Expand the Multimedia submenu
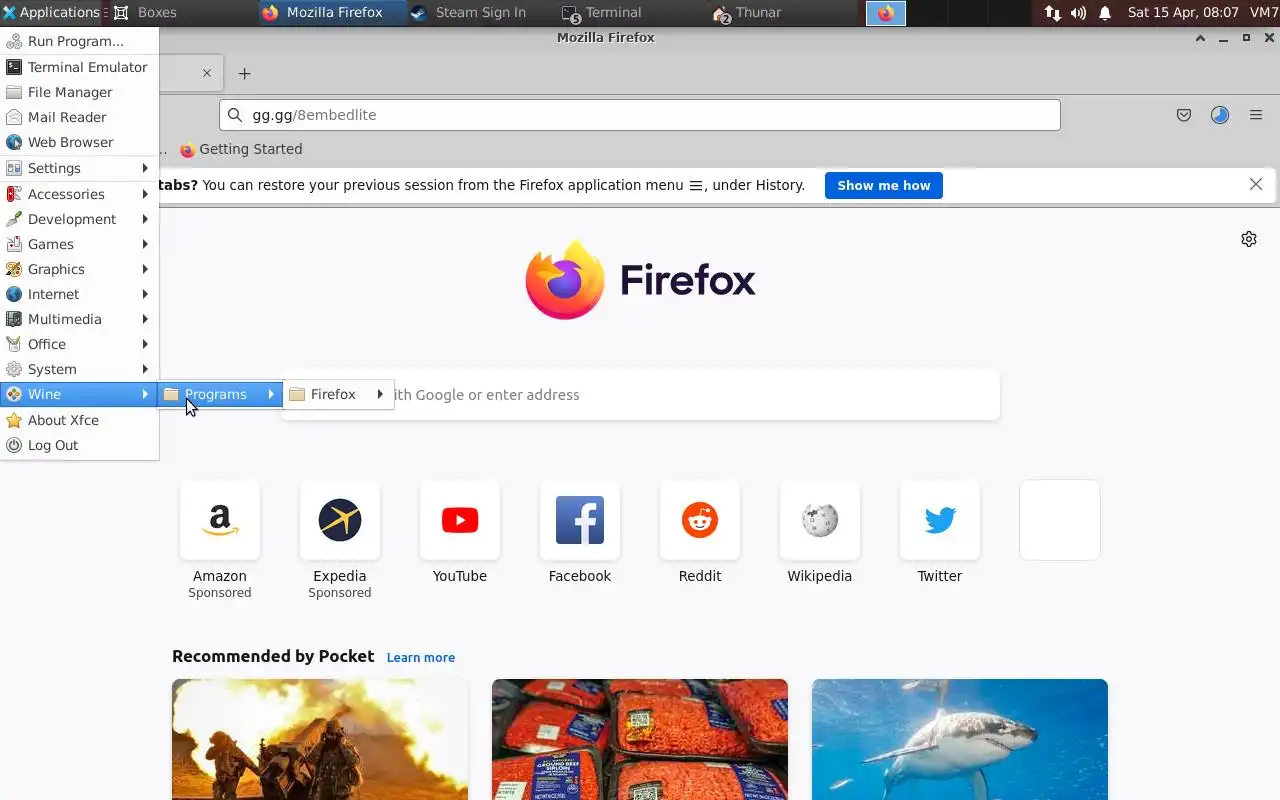 [x=79, y=319]
